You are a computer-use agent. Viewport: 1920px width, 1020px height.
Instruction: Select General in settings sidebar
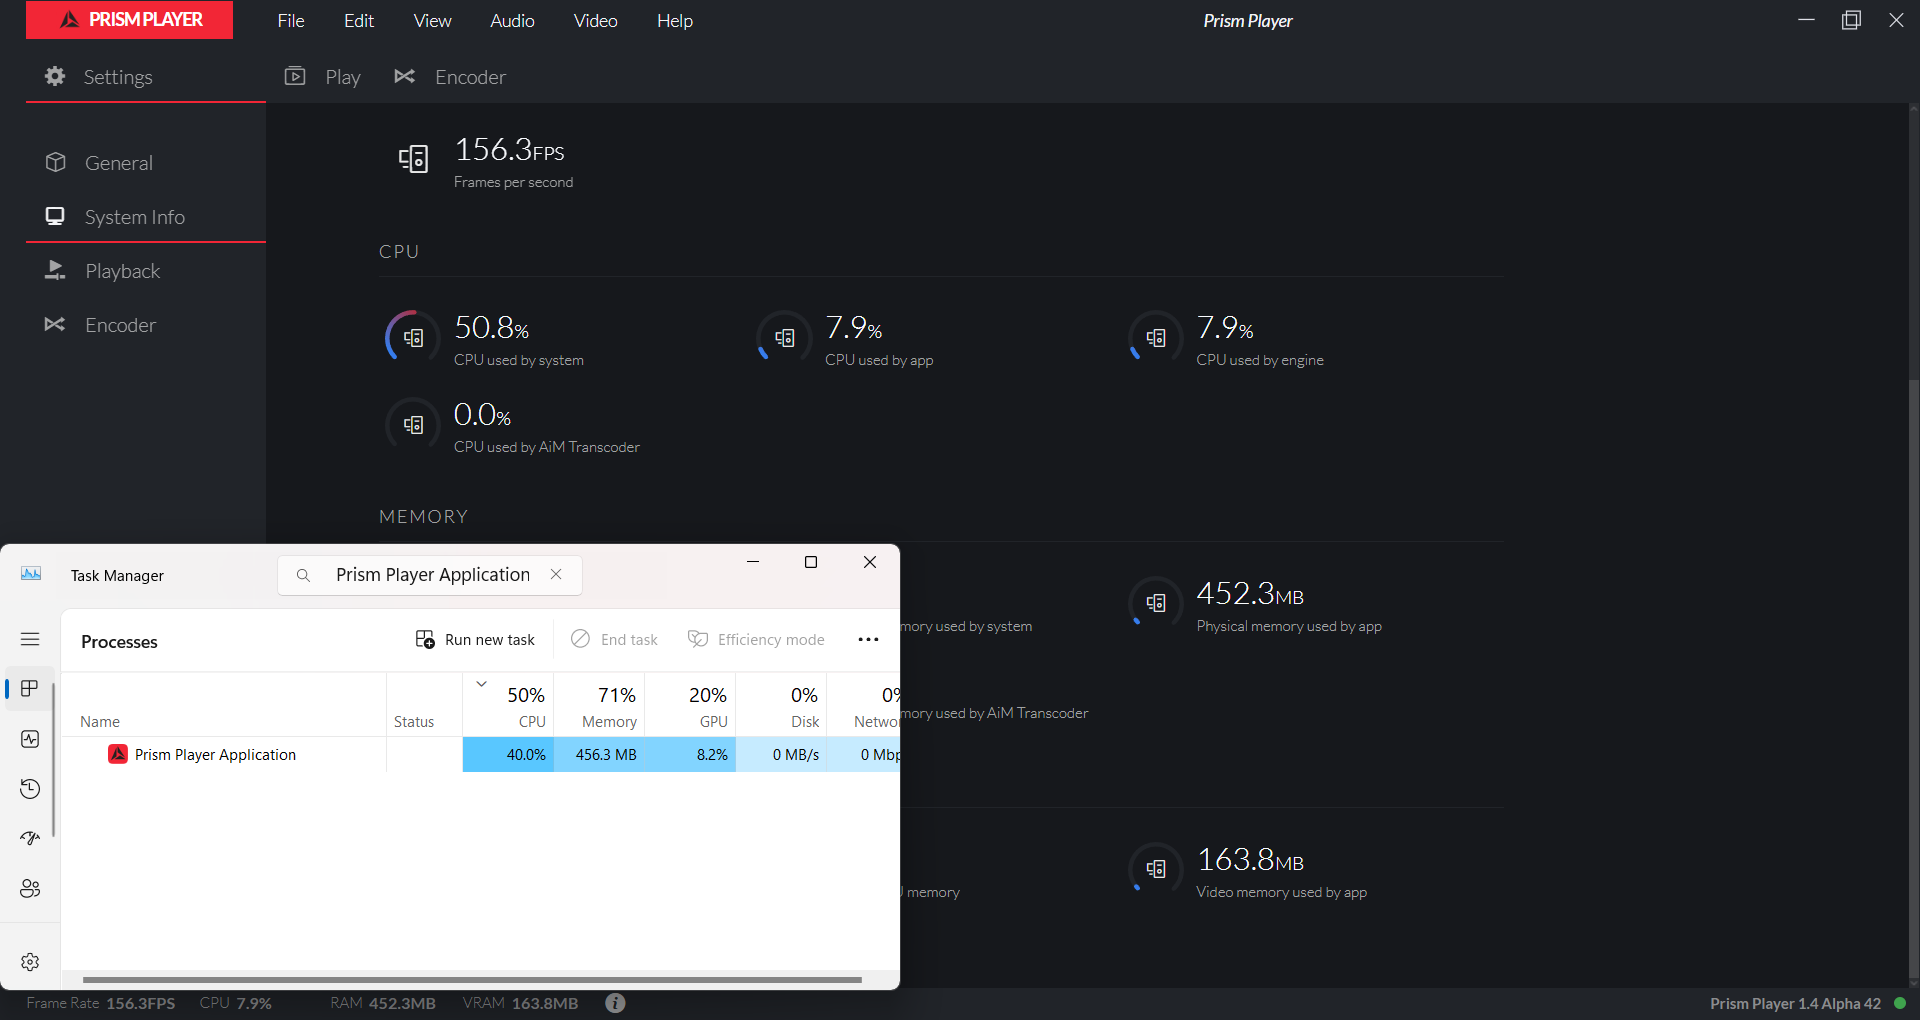tap(146, 163)
